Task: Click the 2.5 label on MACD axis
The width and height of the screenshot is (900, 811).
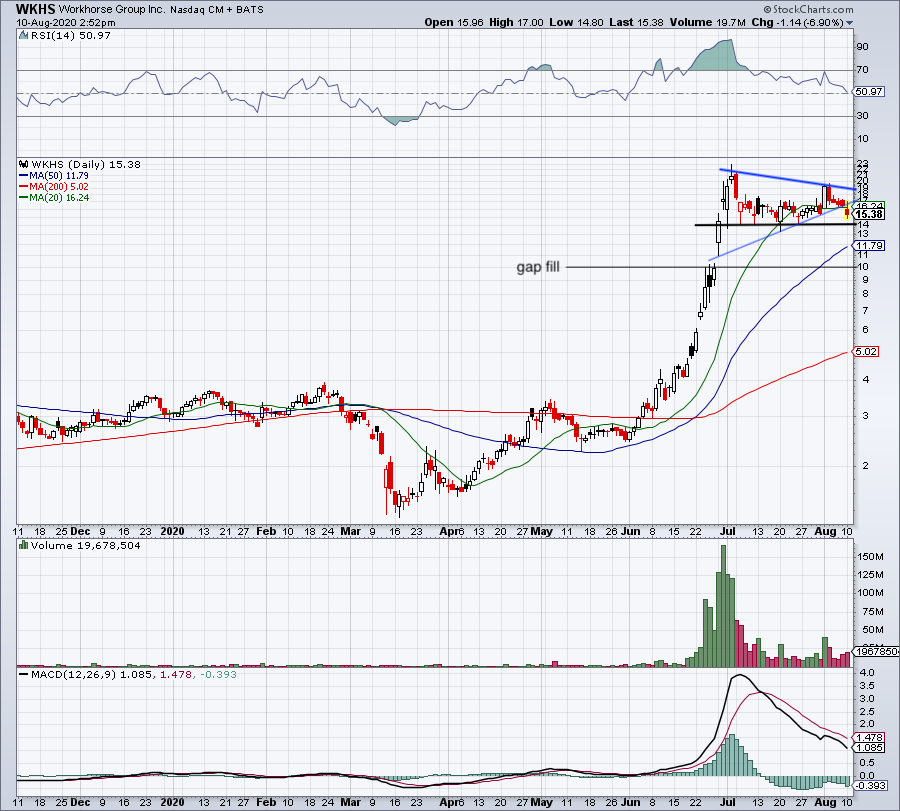Action: click(x=867, y=712)
